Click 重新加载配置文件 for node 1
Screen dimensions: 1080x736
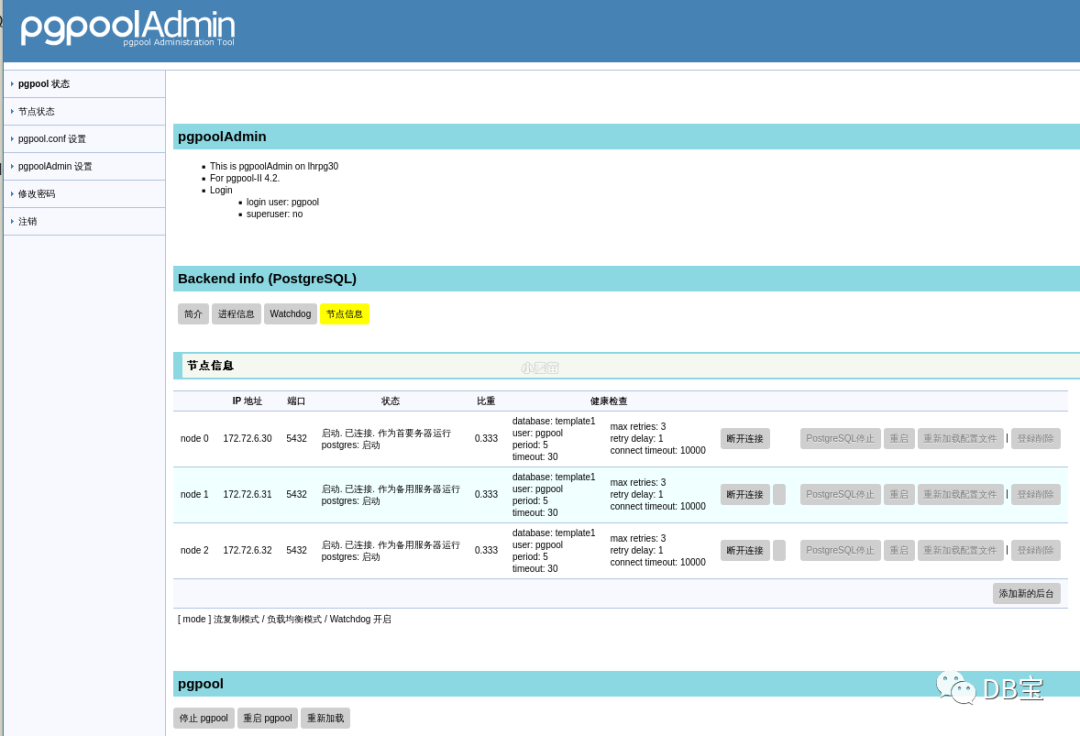pyautogui.click(x=960, y=494)
